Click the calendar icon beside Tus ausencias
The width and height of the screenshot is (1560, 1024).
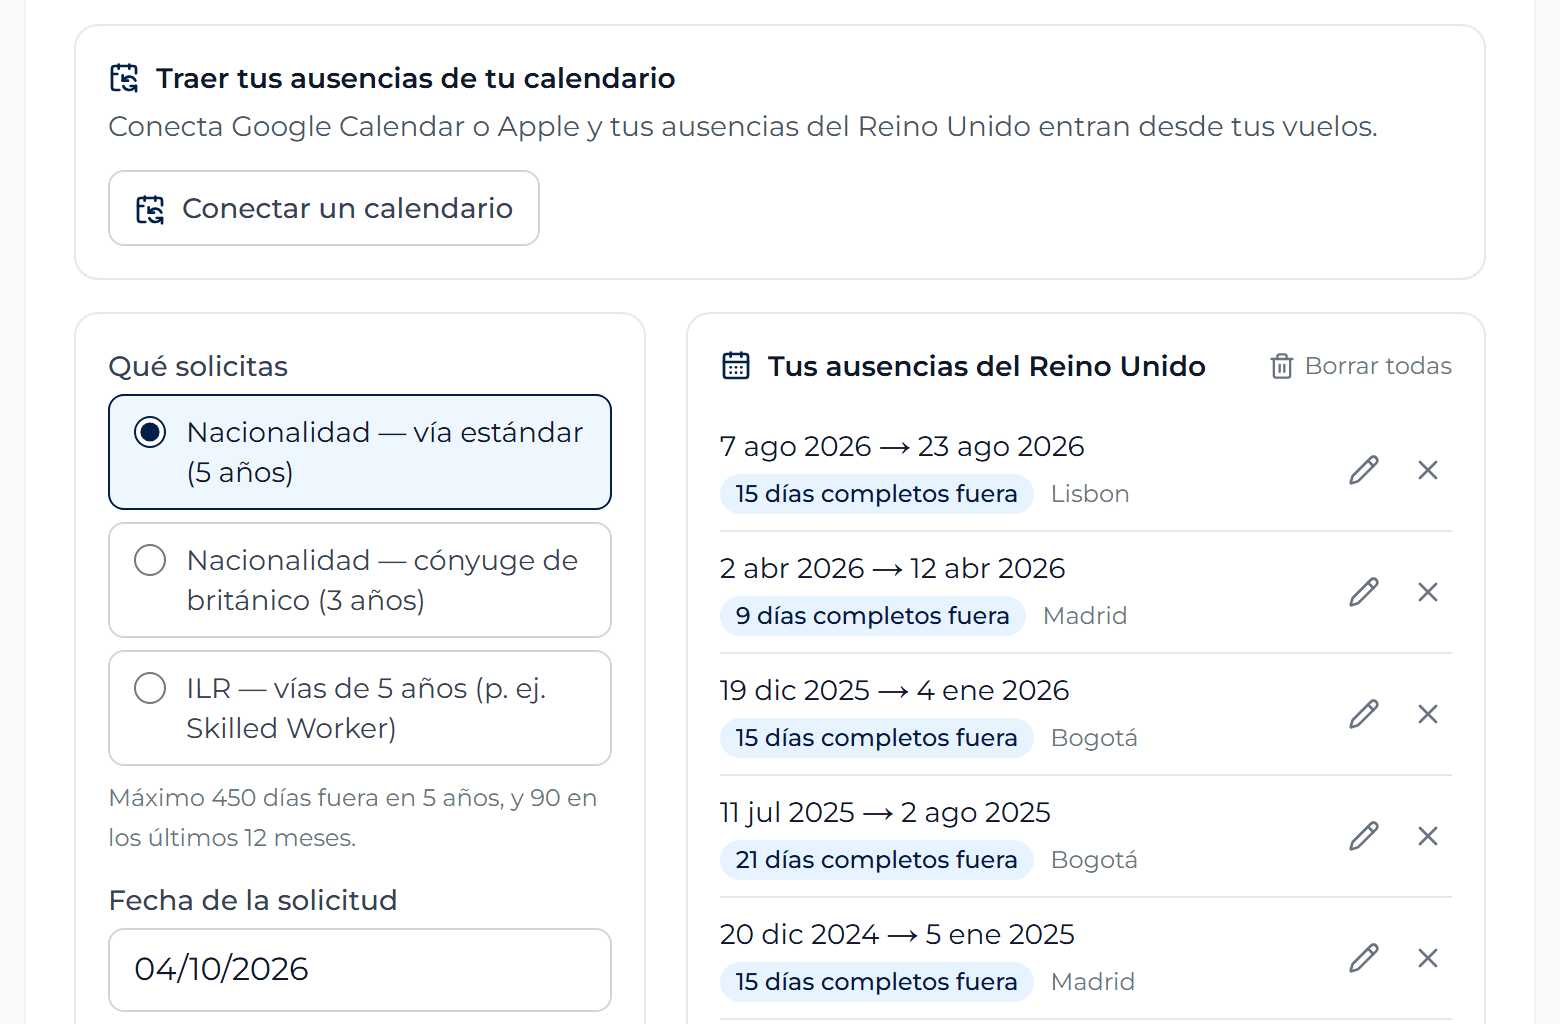point(736,366)
